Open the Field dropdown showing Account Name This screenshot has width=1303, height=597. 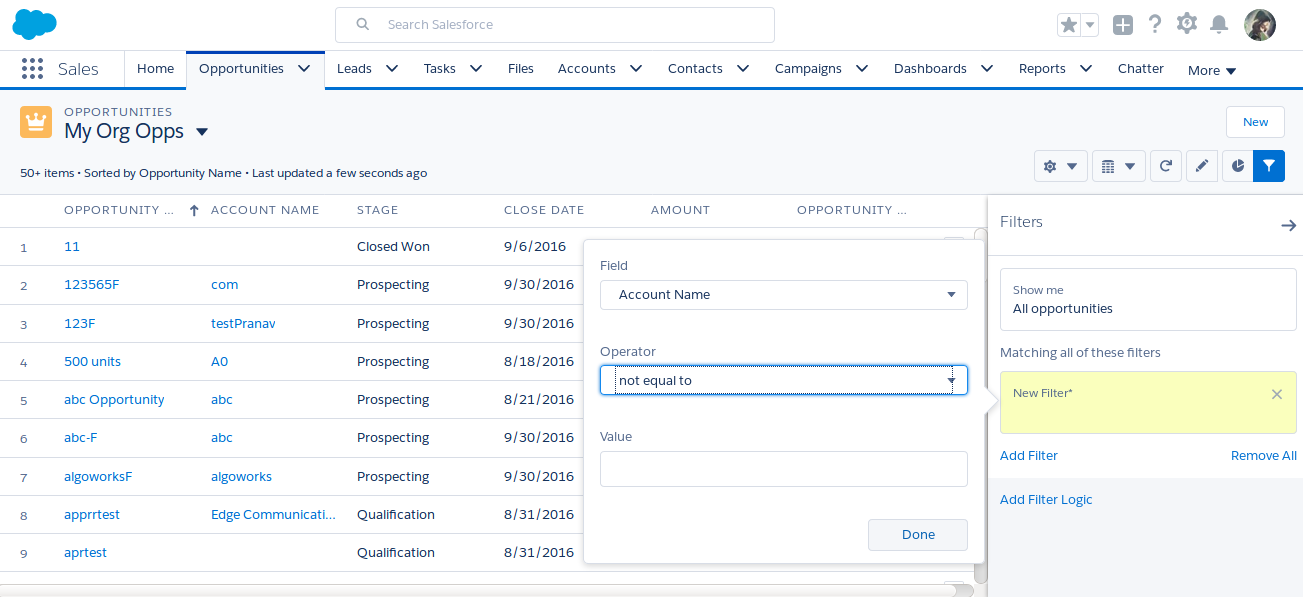tap(783, 295)
